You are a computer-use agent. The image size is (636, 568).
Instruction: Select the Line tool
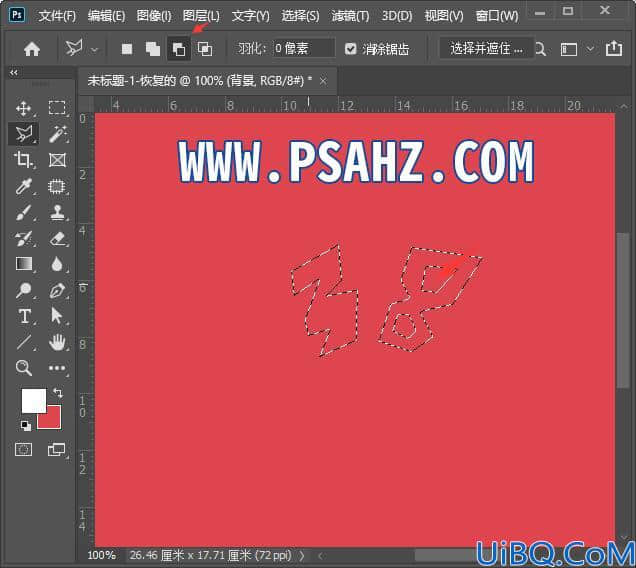[x=24, y=342]
